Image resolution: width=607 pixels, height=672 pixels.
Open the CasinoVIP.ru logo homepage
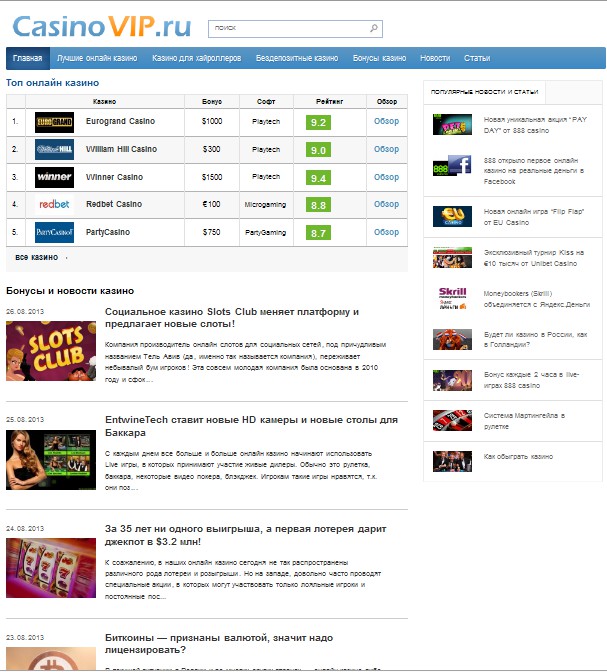coord(102,27)
